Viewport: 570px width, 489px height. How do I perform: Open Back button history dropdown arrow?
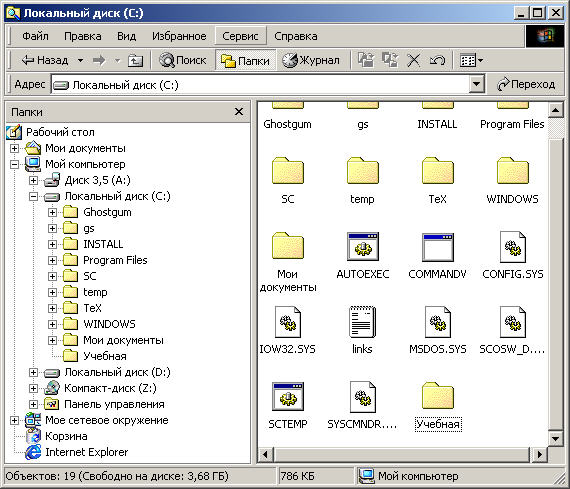(x=81, y=60)
